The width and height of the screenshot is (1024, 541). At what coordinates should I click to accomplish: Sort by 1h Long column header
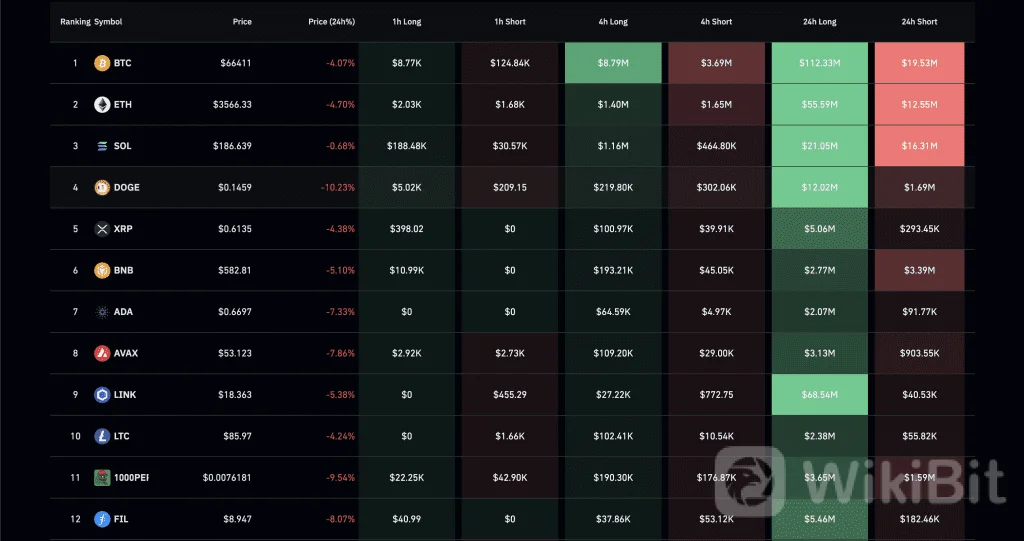coord(406,21)
